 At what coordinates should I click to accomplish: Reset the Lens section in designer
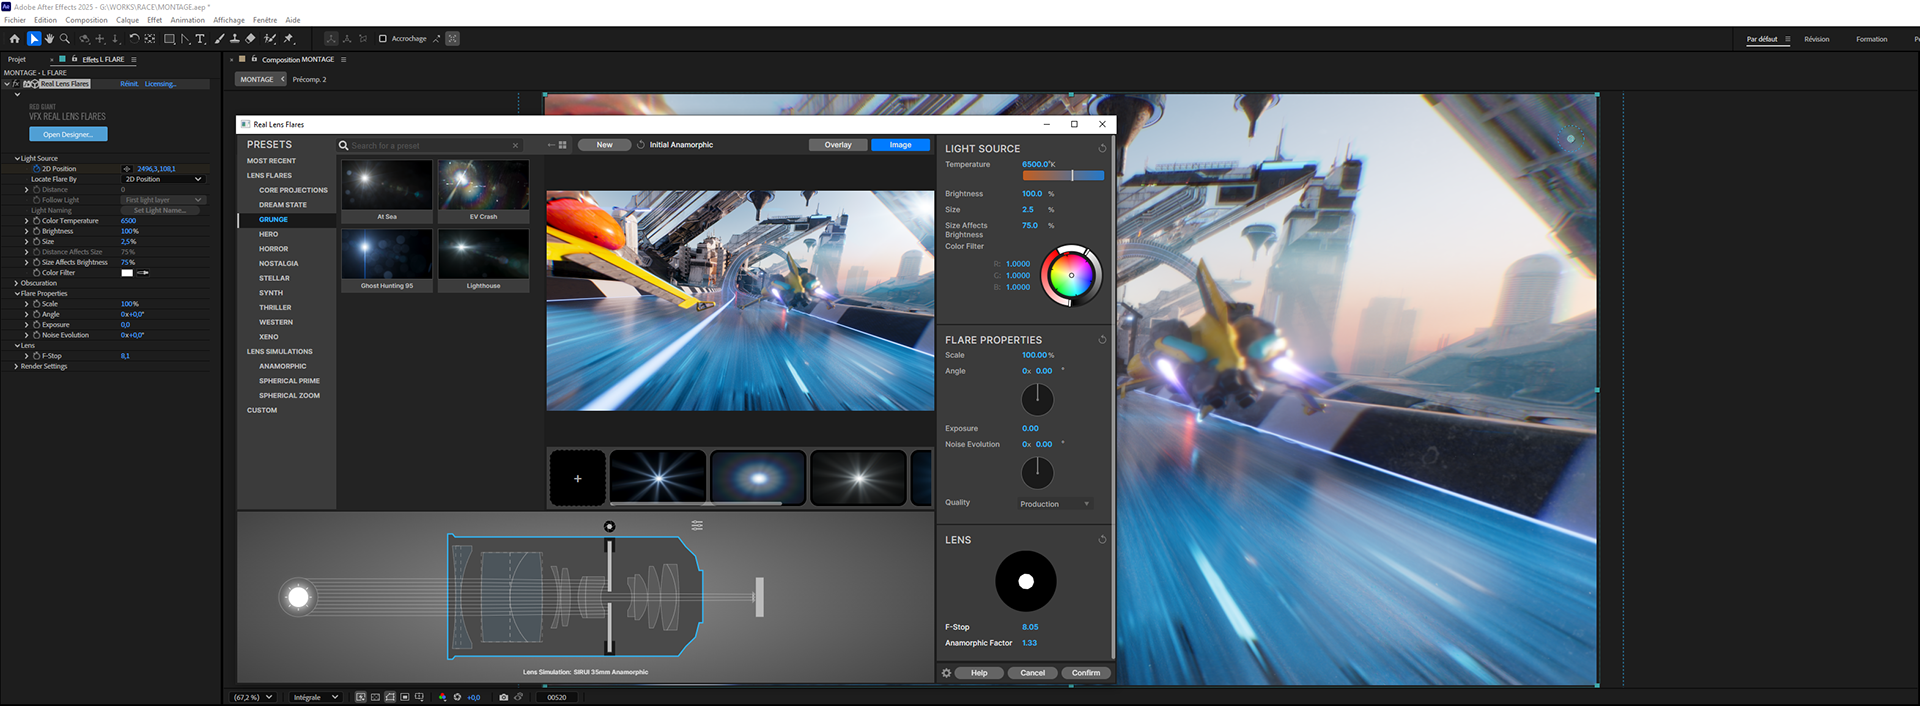point(1102,540)
